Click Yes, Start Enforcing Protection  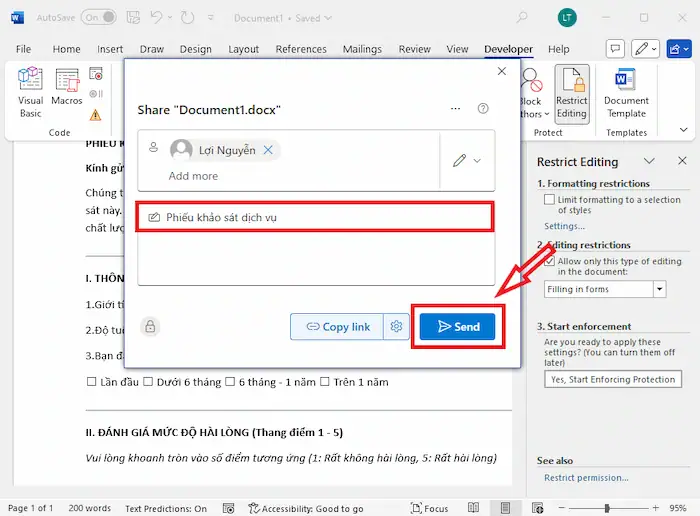[614, 379]
